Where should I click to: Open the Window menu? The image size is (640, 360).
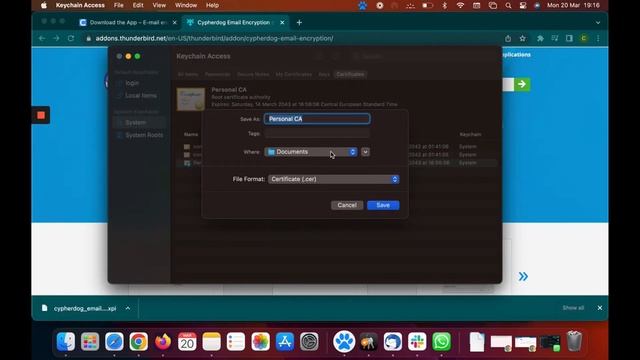[x=186, y=5]
